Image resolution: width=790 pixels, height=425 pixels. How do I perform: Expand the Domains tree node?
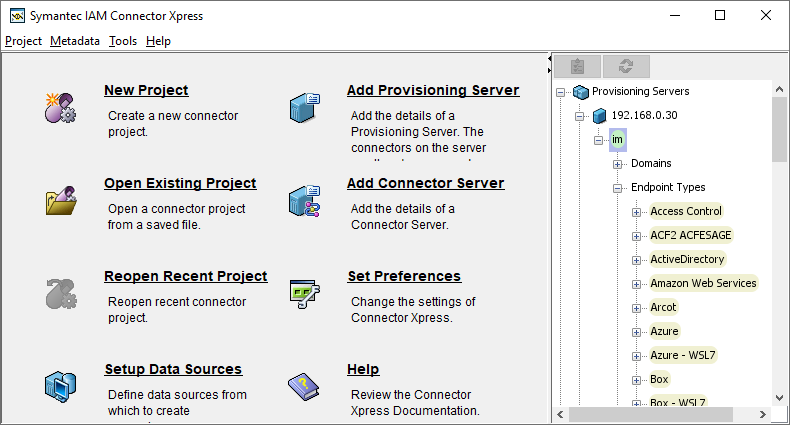point(618,163)
